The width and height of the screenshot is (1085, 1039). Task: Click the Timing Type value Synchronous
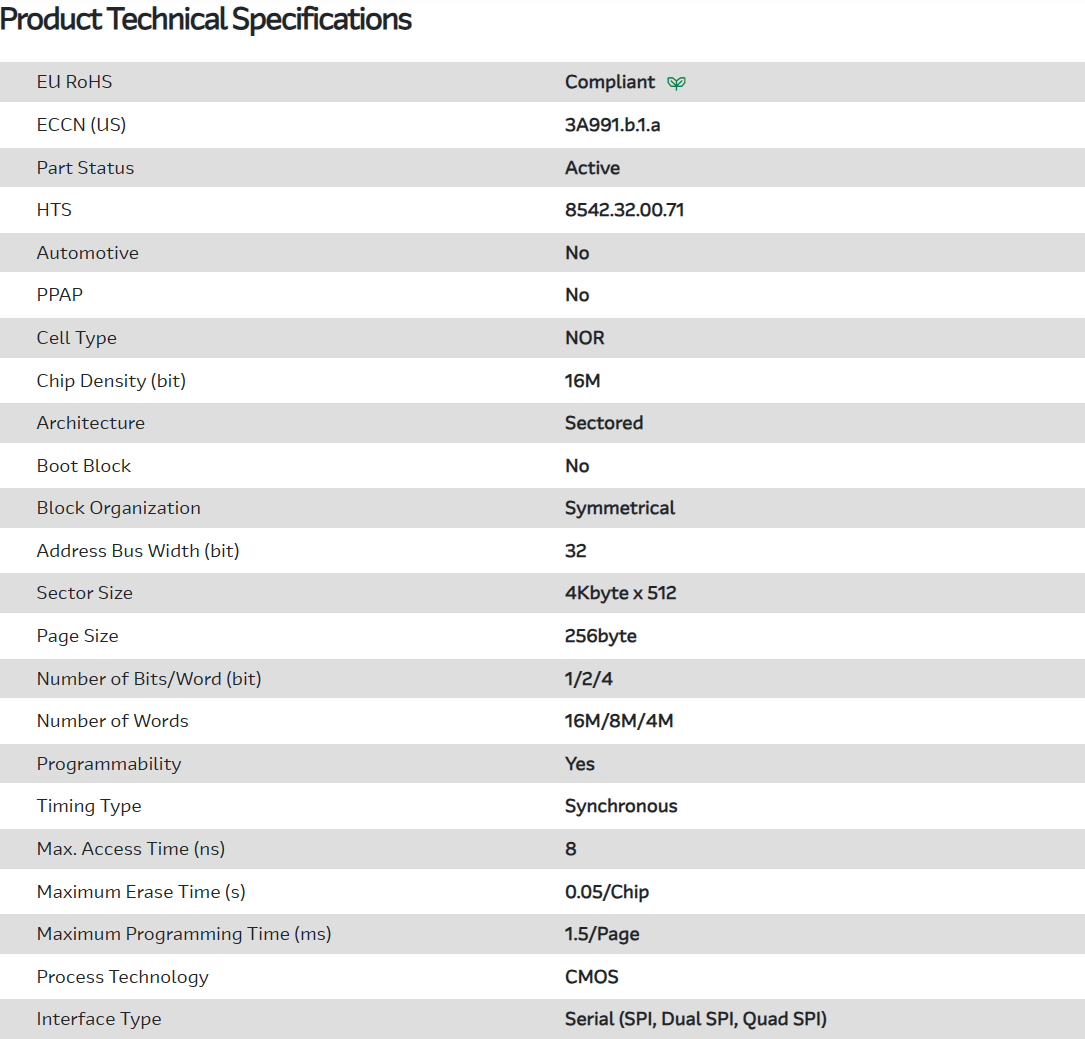tap(620, 806)
